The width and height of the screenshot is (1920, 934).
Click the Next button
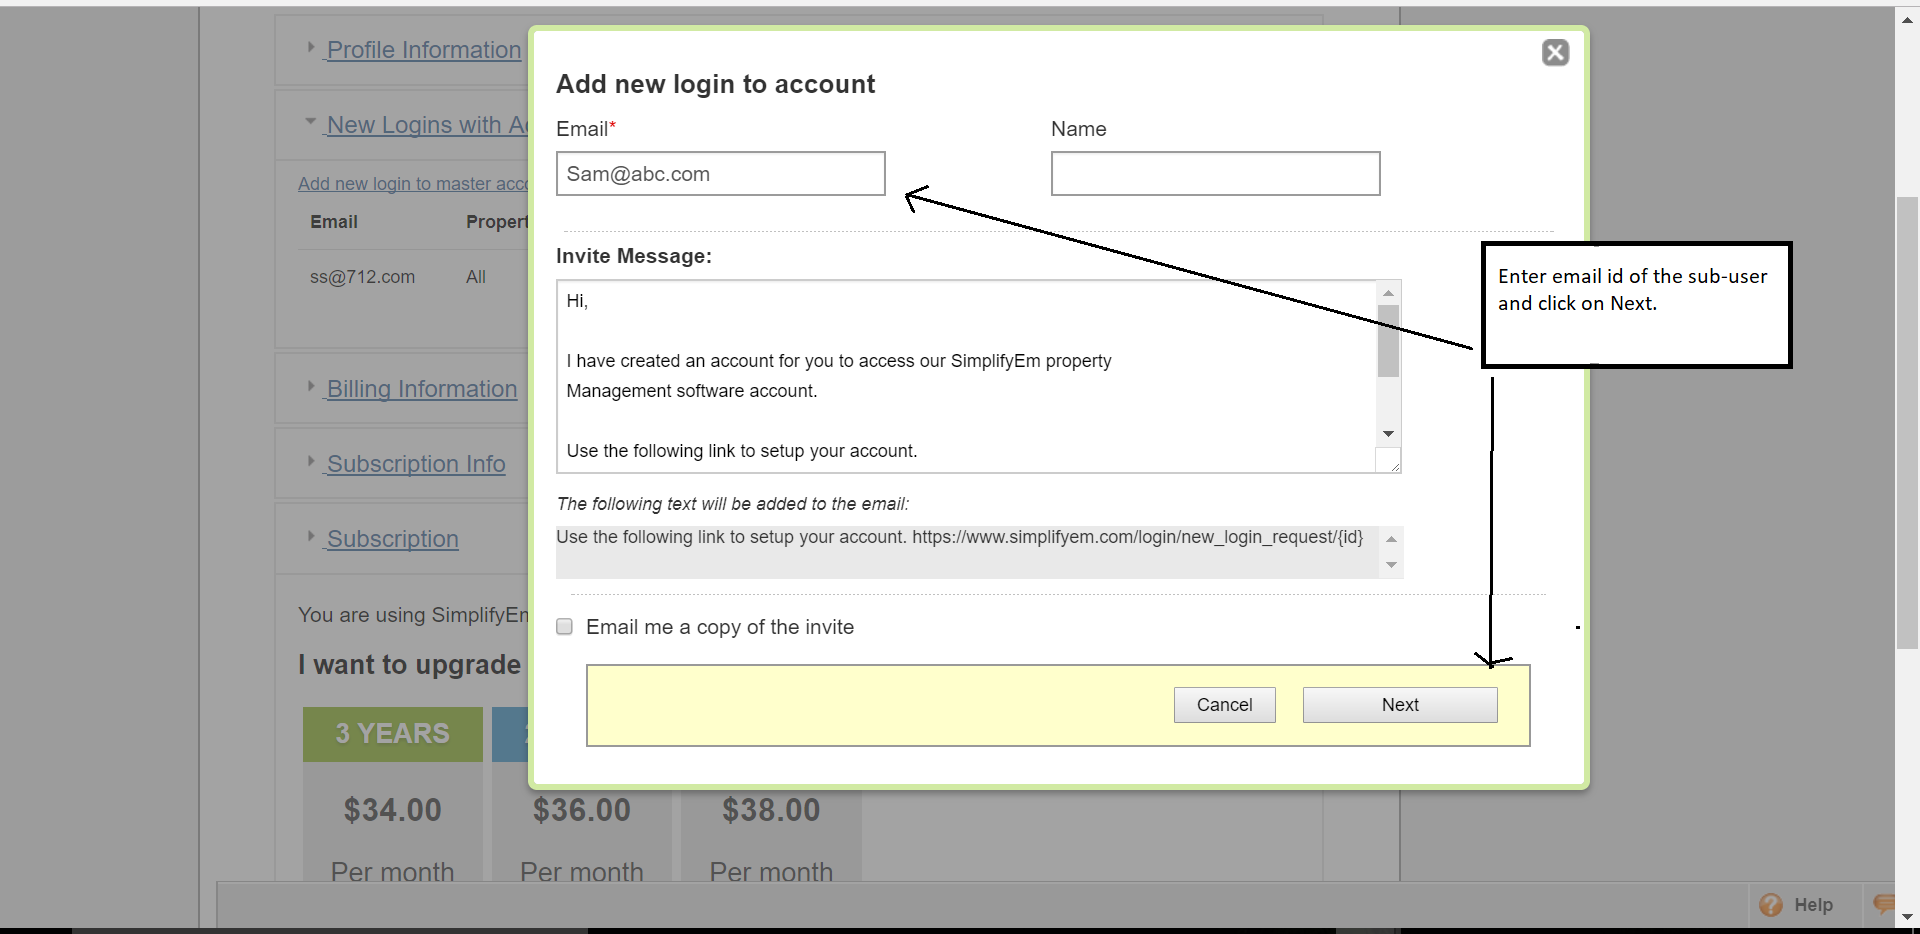coord(1400,705)
